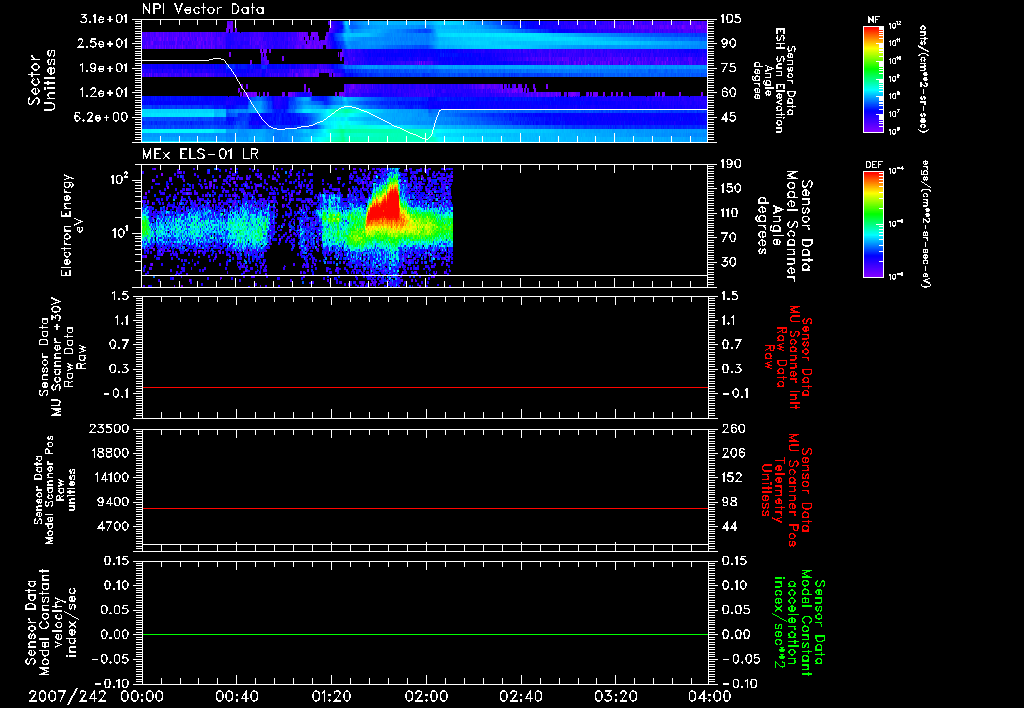
Task: Click the "1.2e+01" sector tick value
Action: click(104, 92)
